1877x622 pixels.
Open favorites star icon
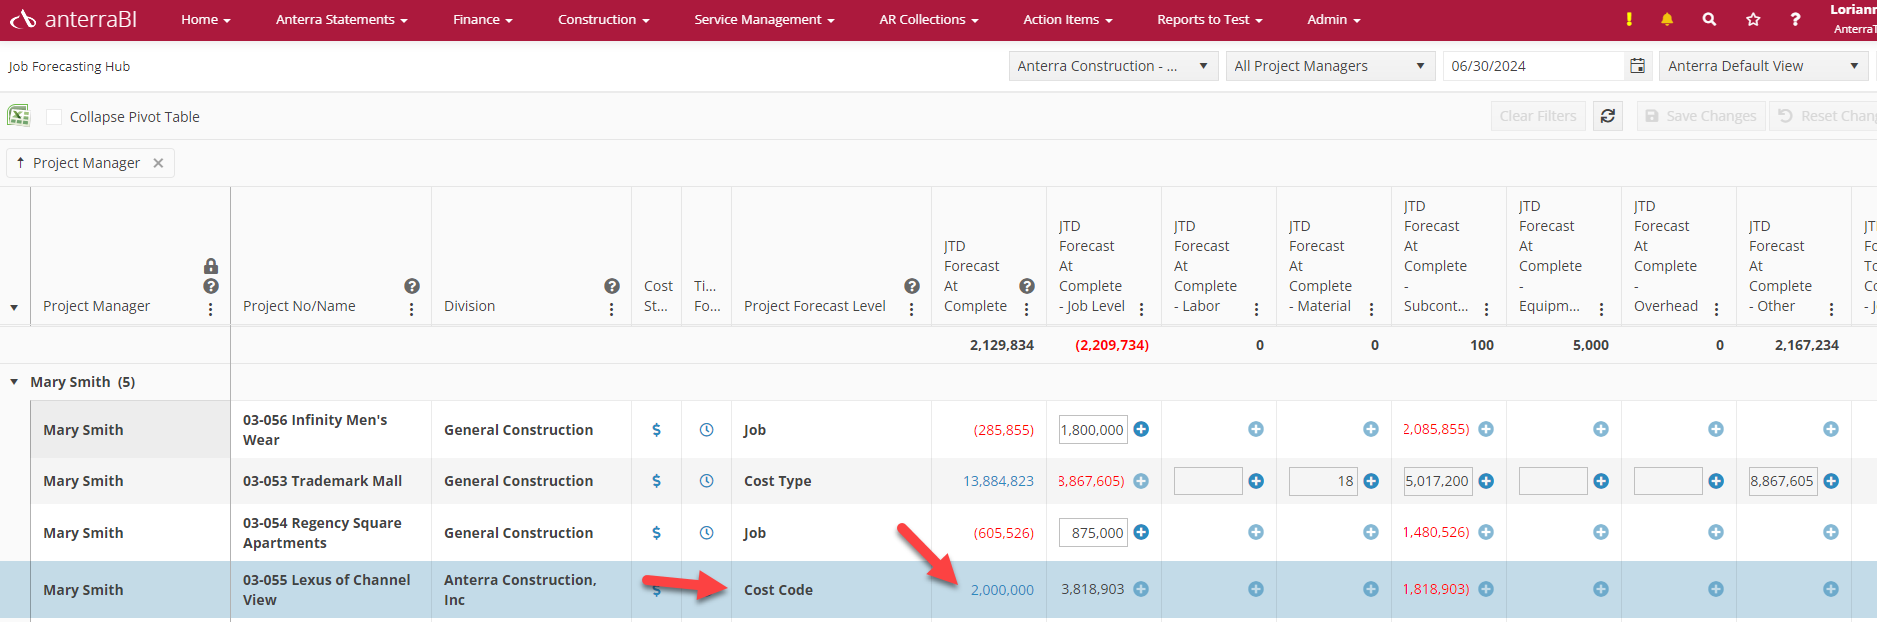(1753, 19)
